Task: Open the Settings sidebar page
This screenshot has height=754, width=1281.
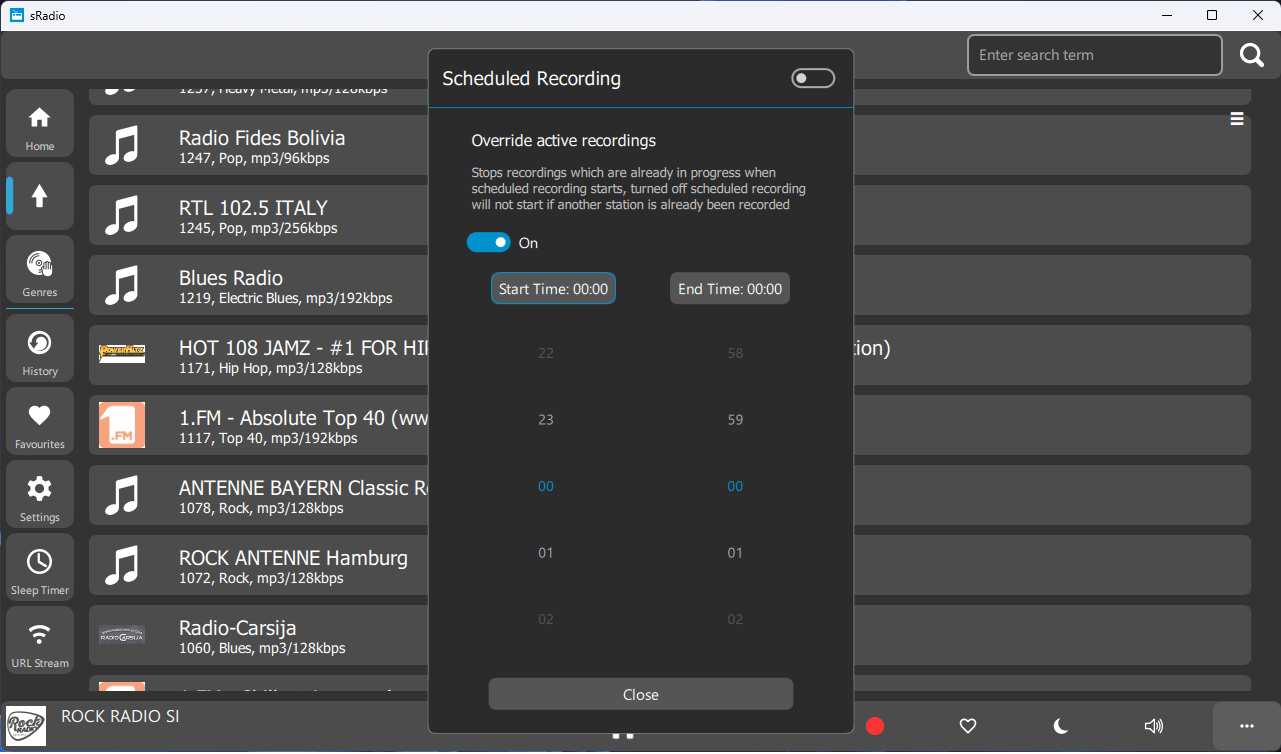Action: click(40, 496)
